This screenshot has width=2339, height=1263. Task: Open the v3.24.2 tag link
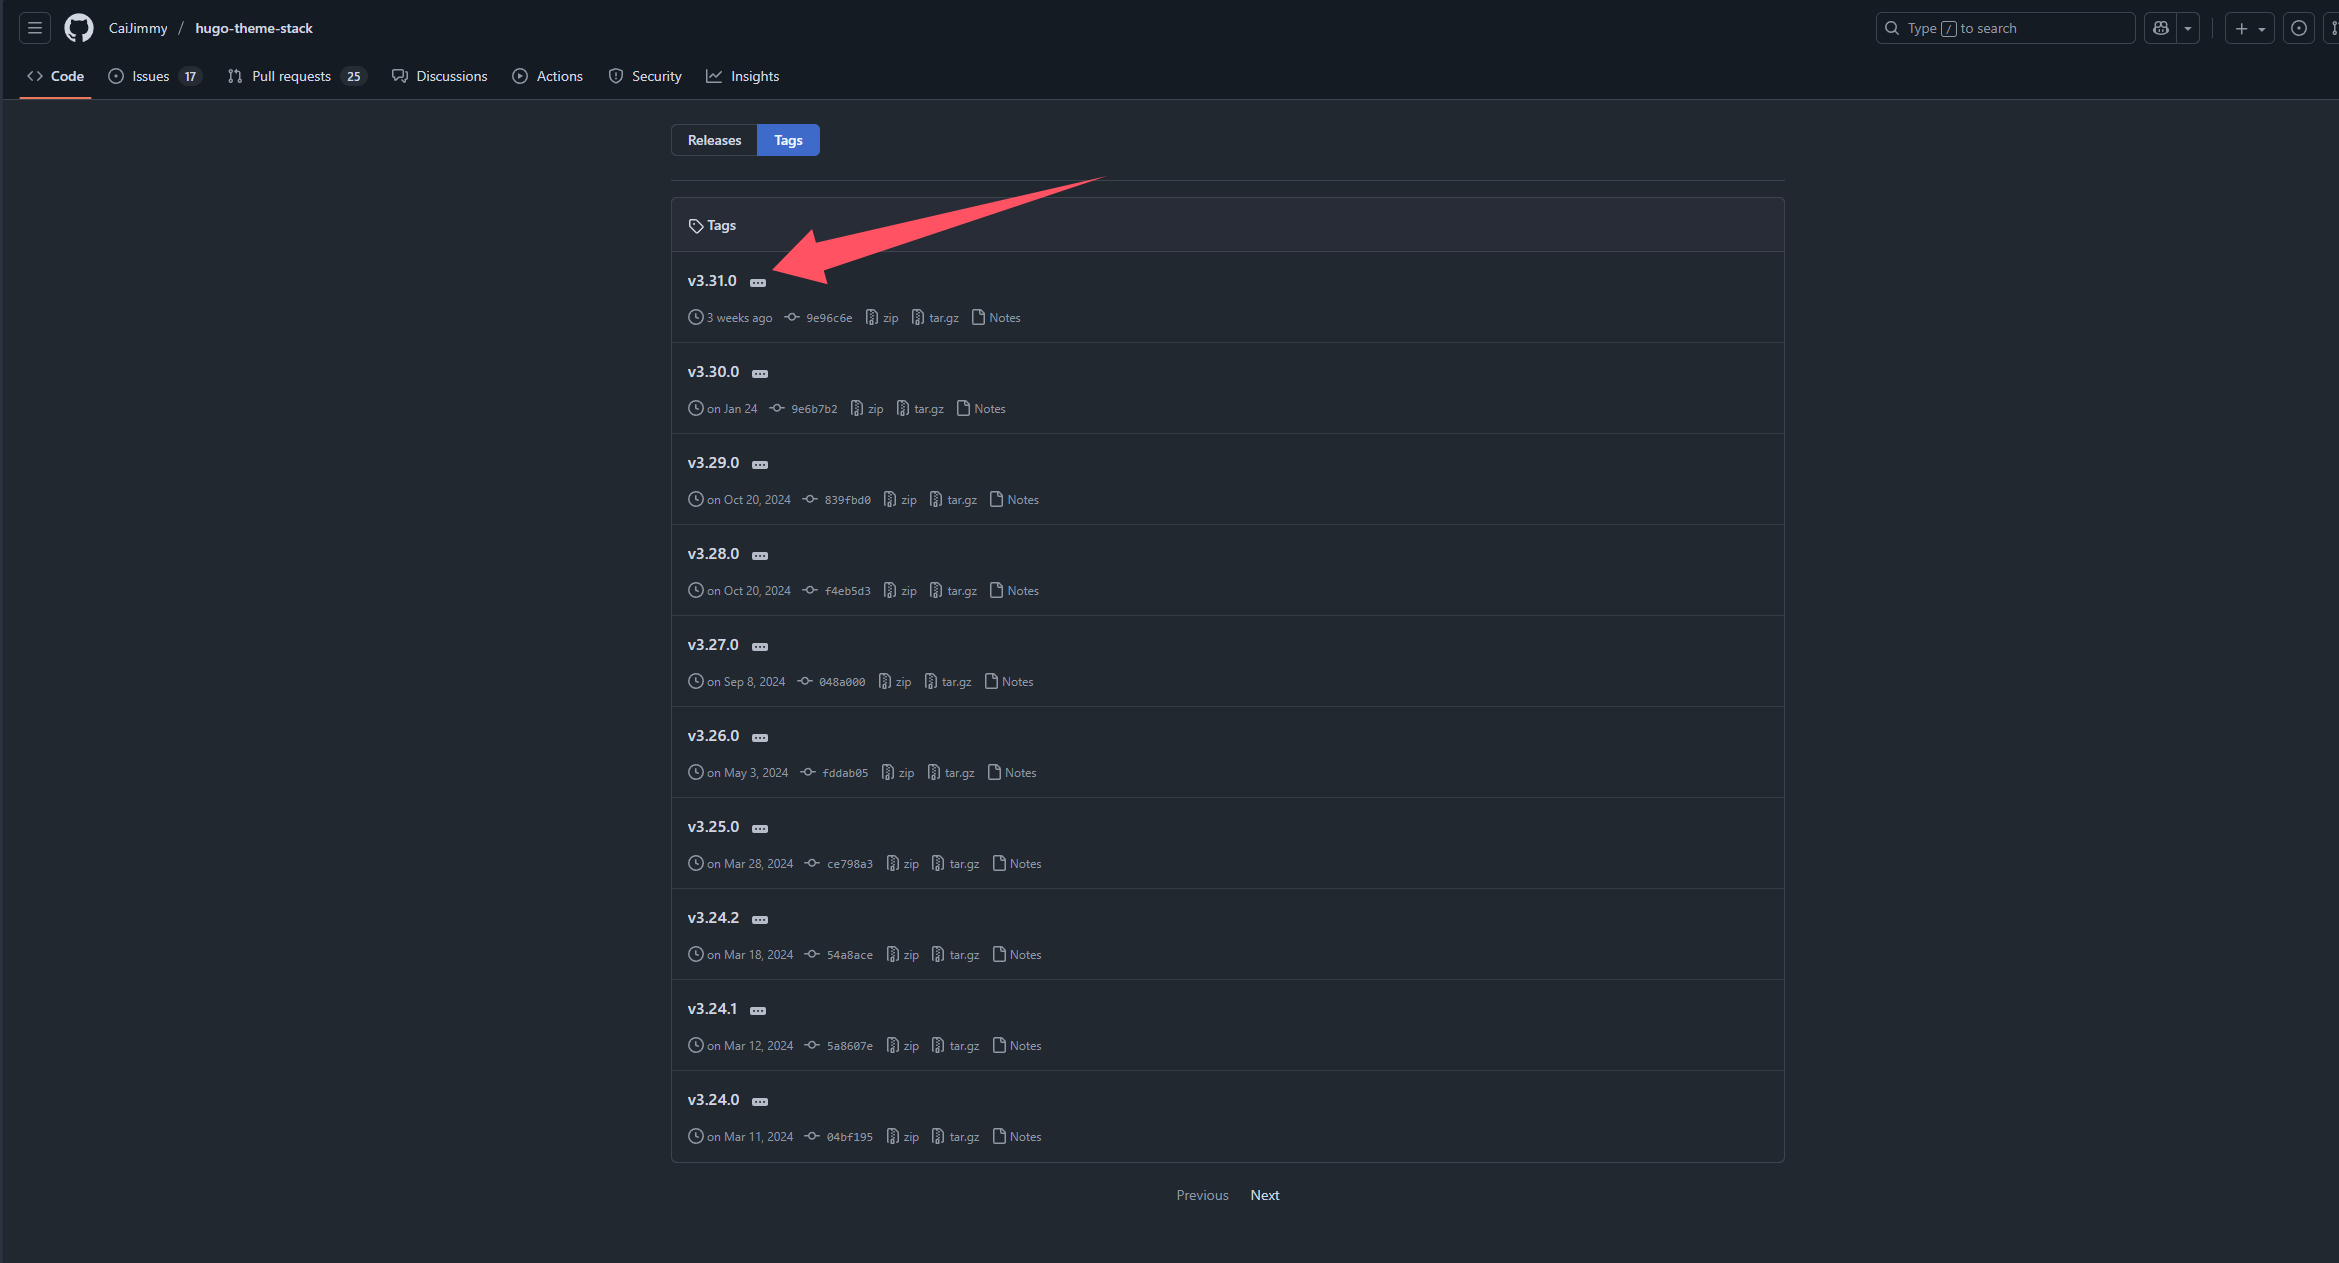713,918
